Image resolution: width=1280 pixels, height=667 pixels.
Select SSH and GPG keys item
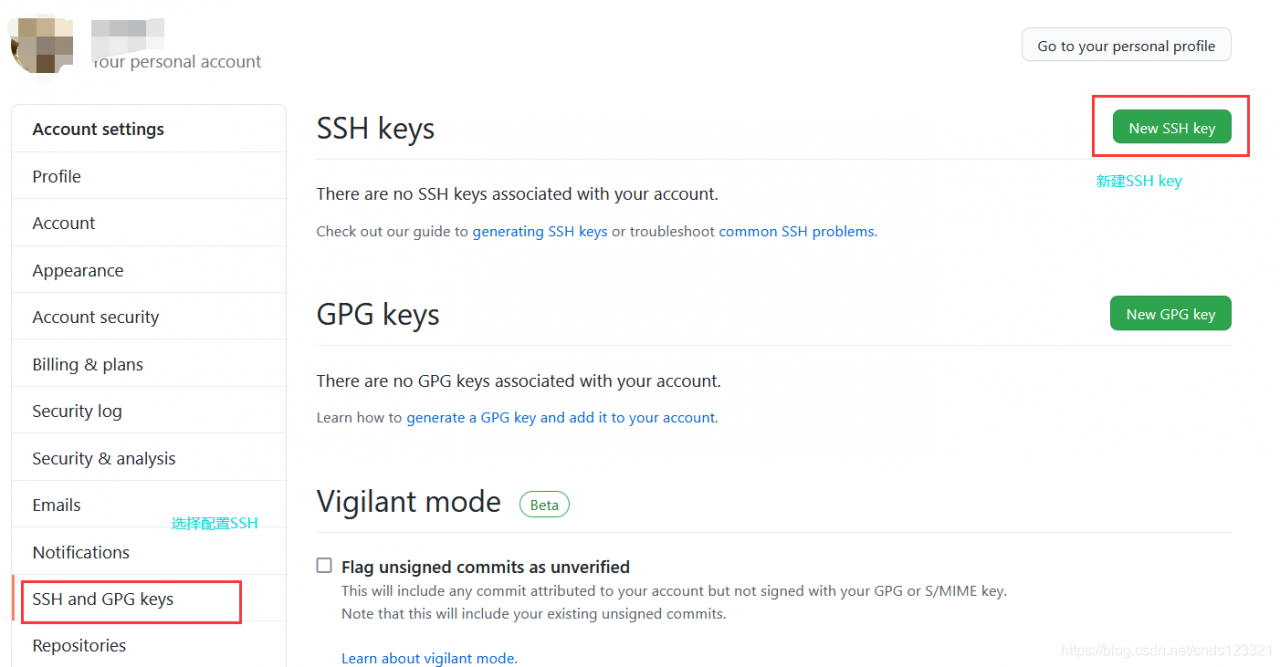point(103,599)
